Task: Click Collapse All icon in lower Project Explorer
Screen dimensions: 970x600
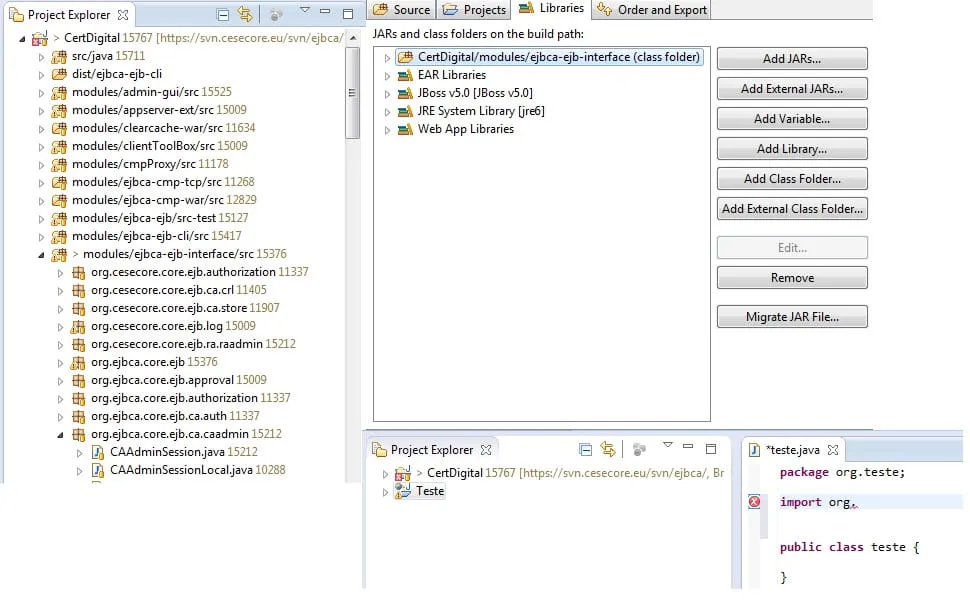Action: [x=585, y=449]
